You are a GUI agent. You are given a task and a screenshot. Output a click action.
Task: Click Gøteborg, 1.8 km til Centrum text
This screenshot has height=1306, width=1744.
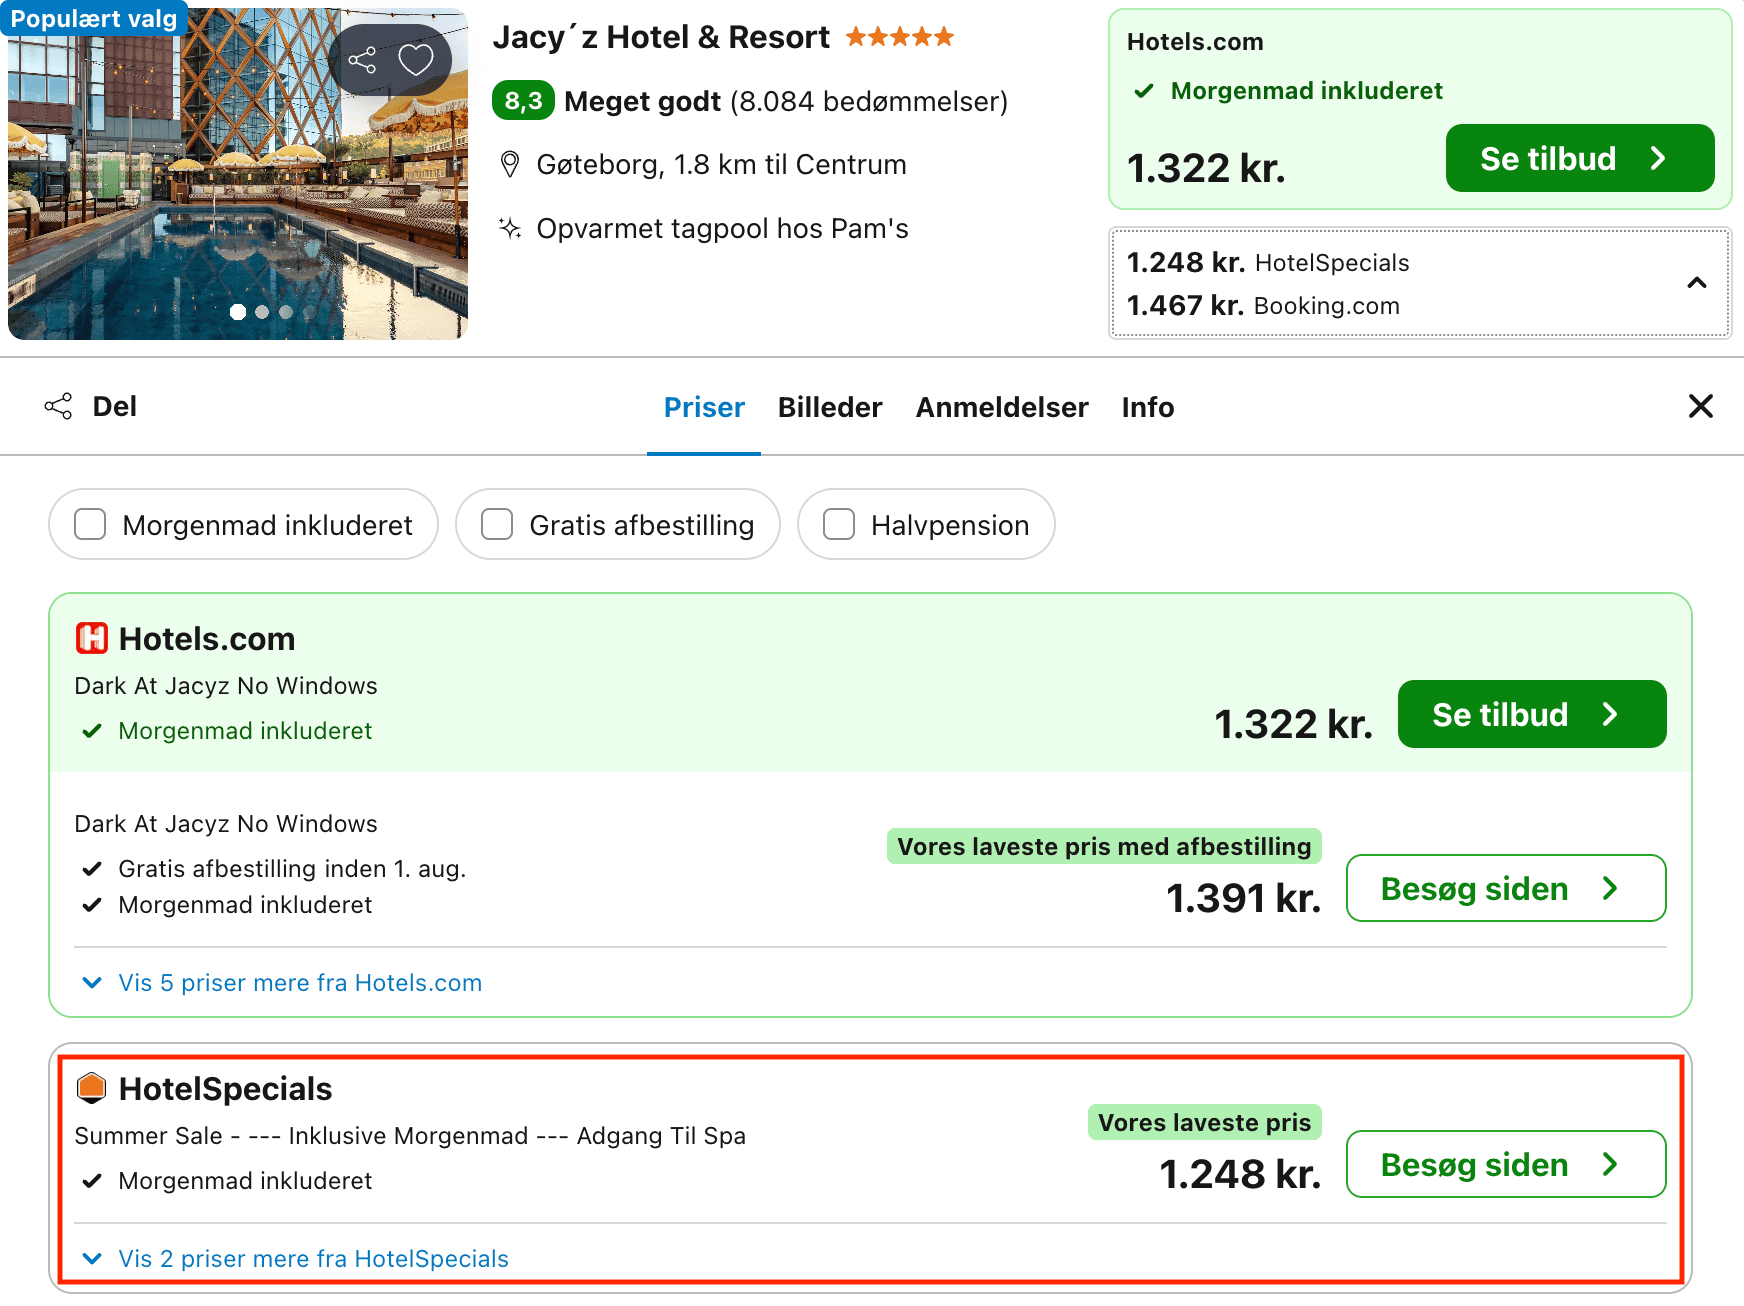click(x=721, y=164)
